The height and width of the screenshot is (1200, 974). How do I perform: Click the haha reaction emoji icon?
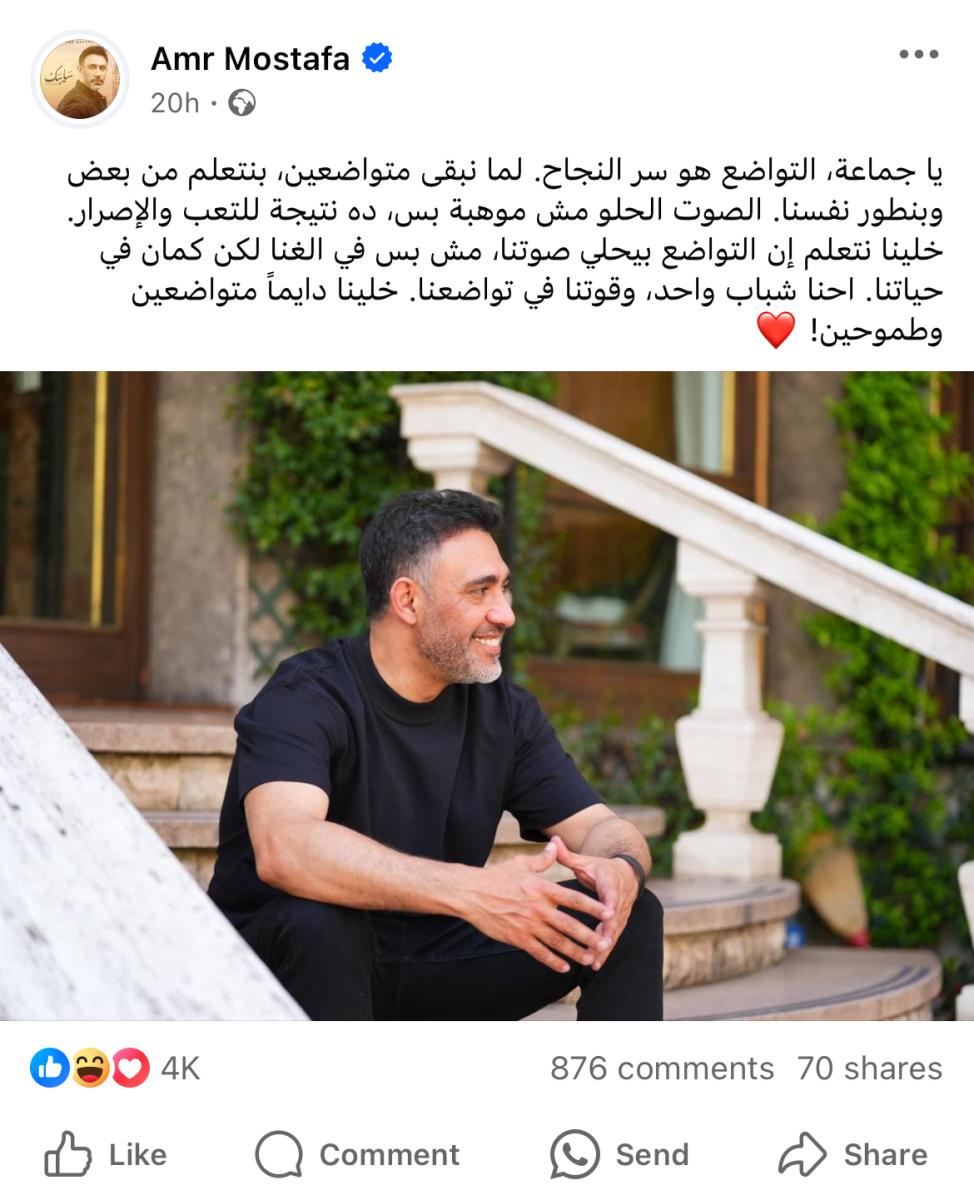click(90, 1068)
